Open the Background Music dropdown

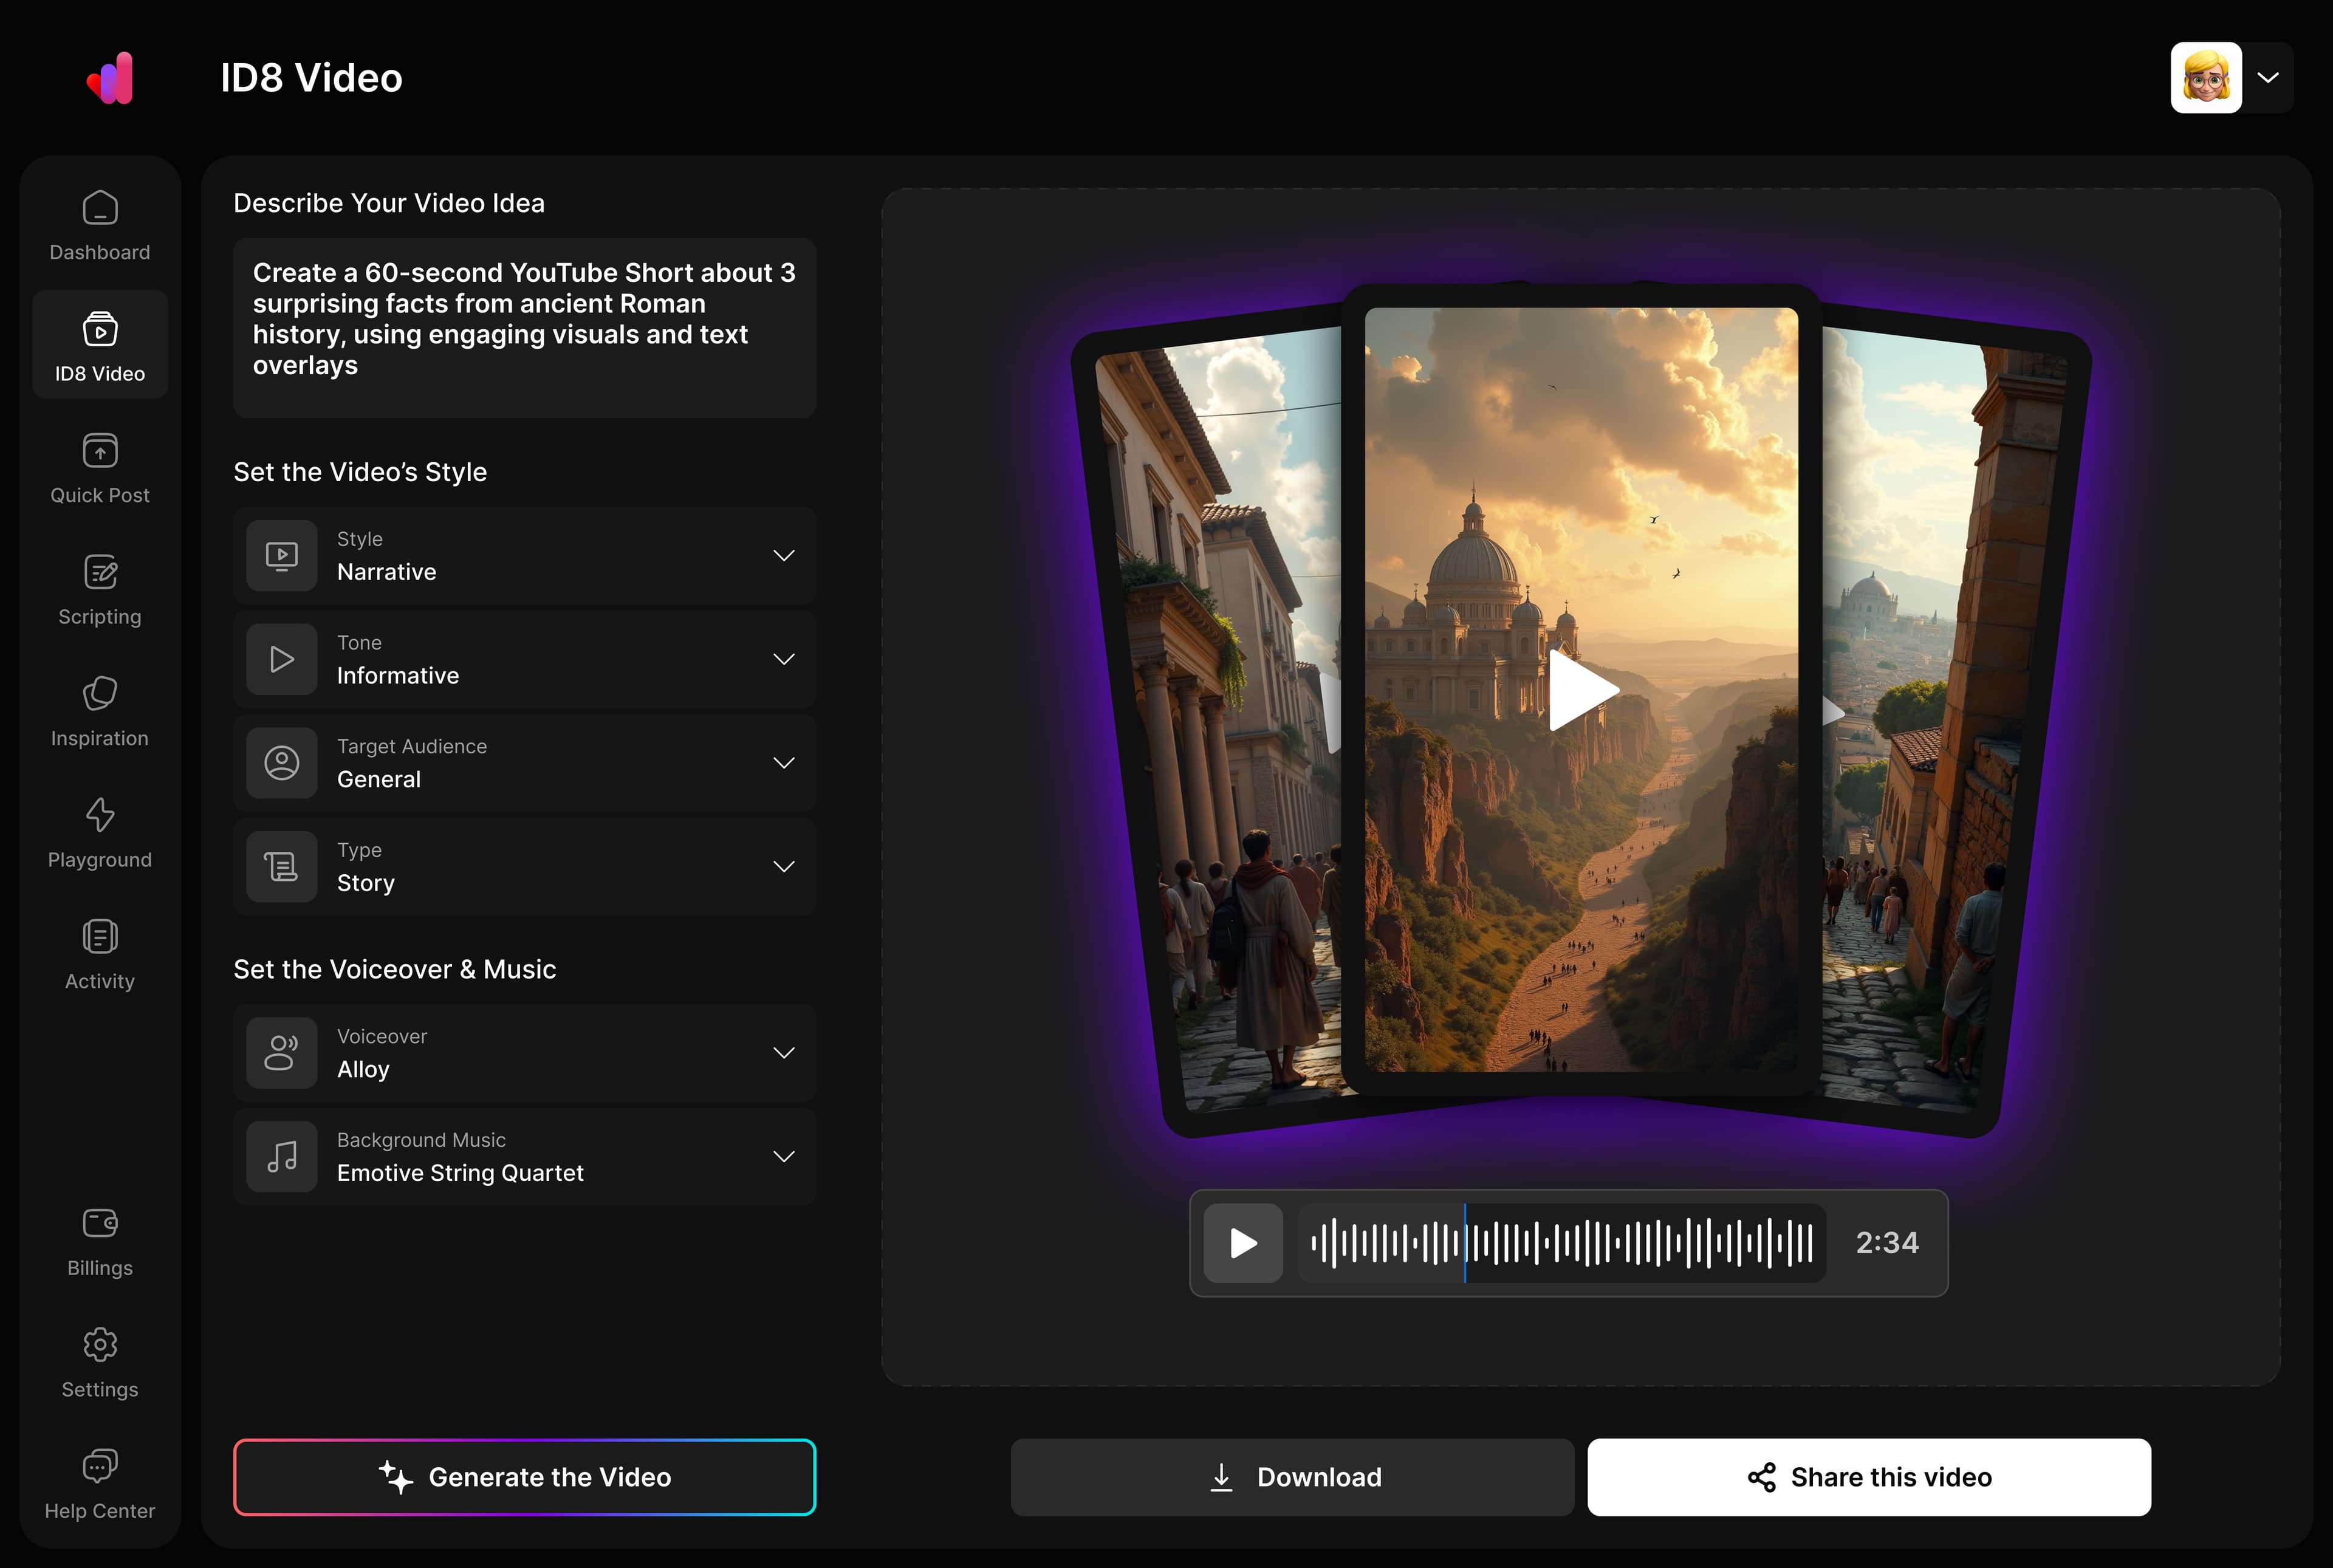tap(524, 1157)
